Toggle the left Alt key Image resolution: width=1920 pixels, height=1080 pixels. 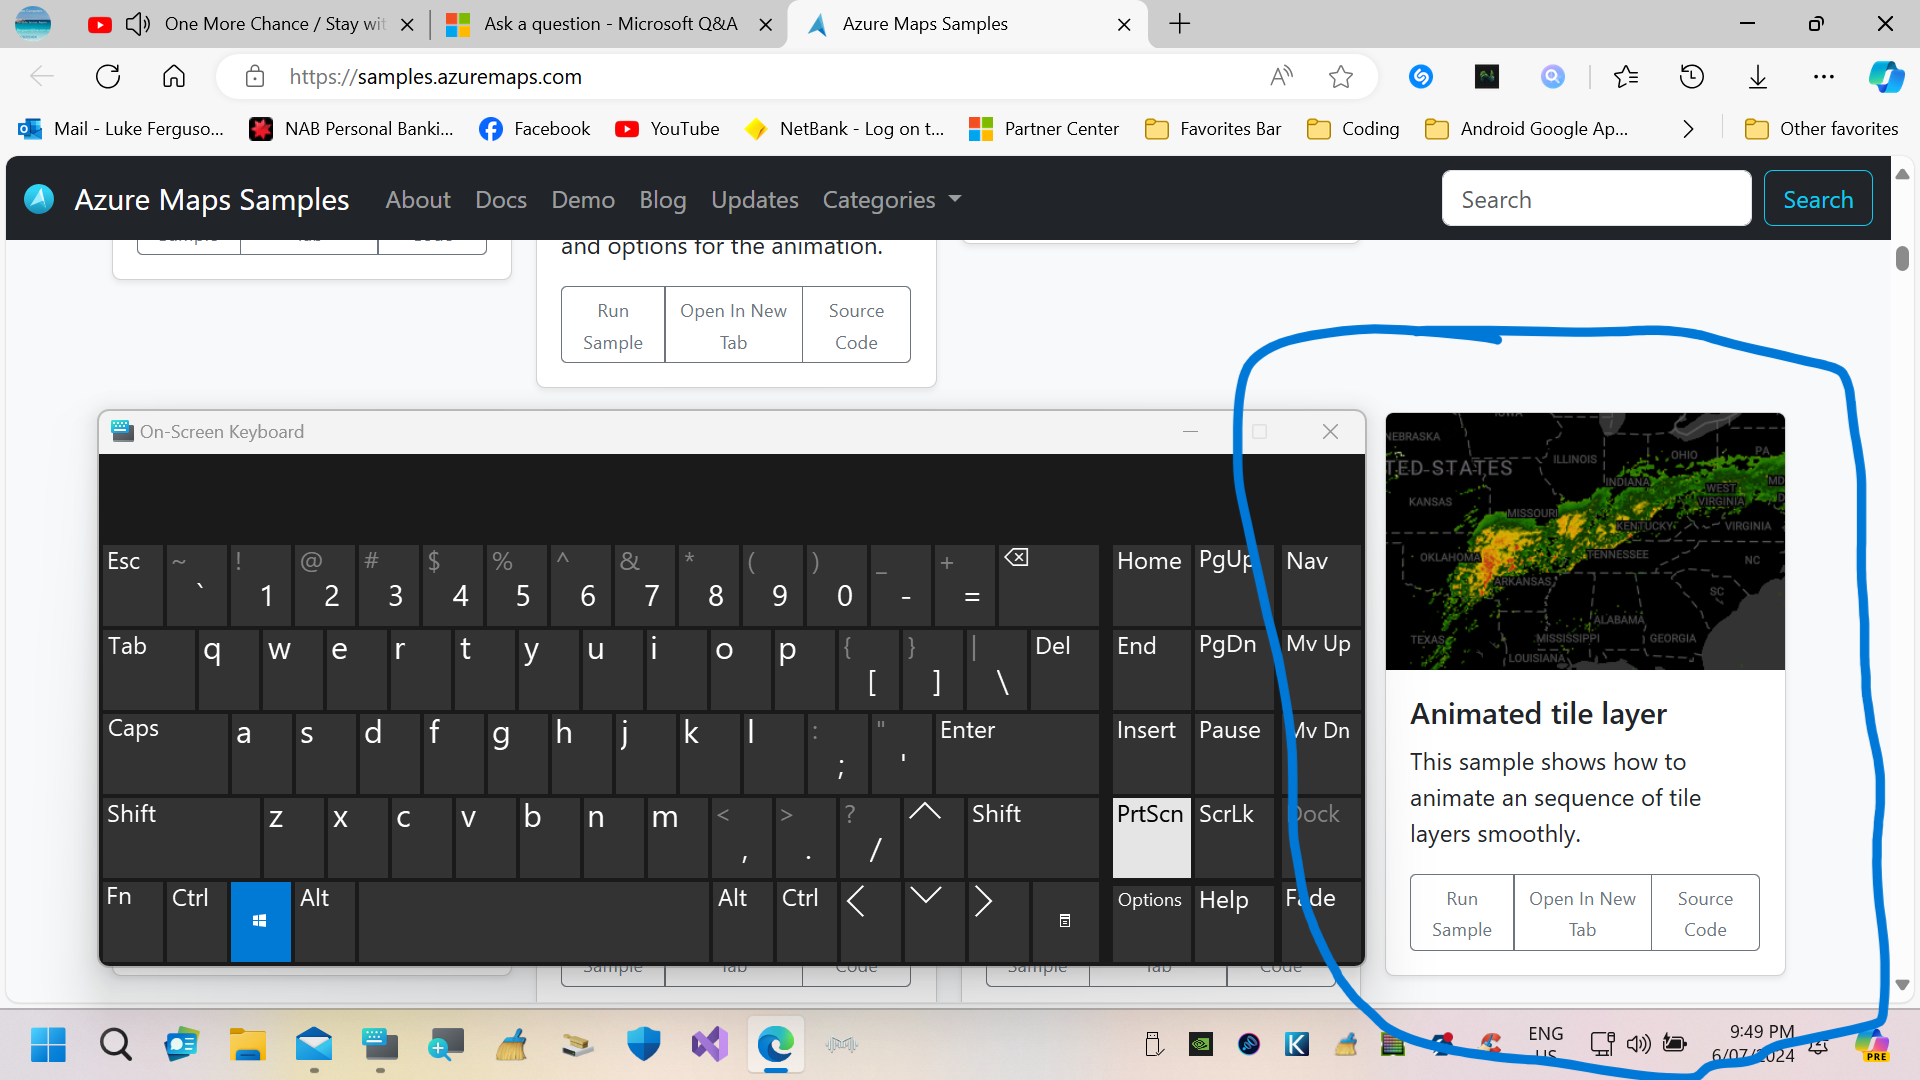[x=325, y=921]
